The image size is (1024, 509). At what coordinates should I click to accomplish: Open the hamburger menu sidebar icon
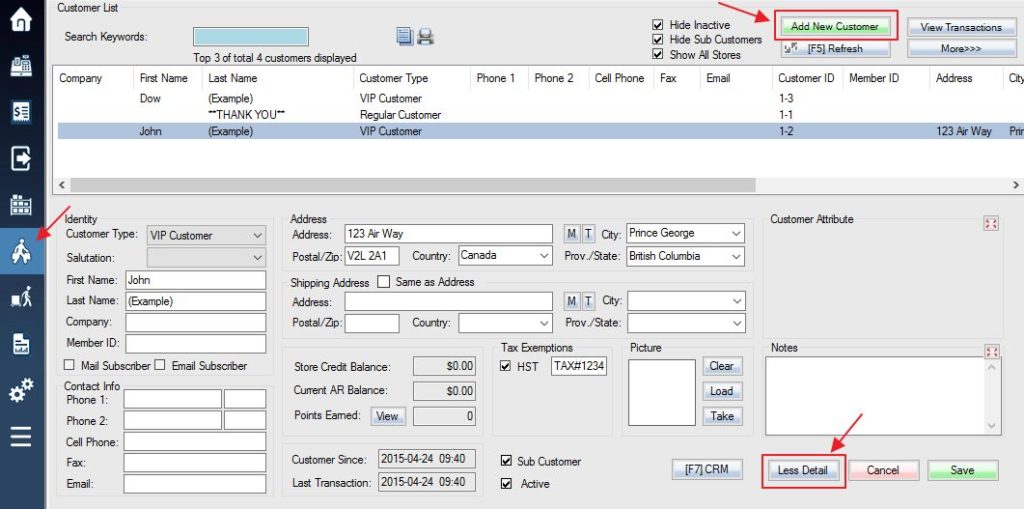click(x=22, y=436)
